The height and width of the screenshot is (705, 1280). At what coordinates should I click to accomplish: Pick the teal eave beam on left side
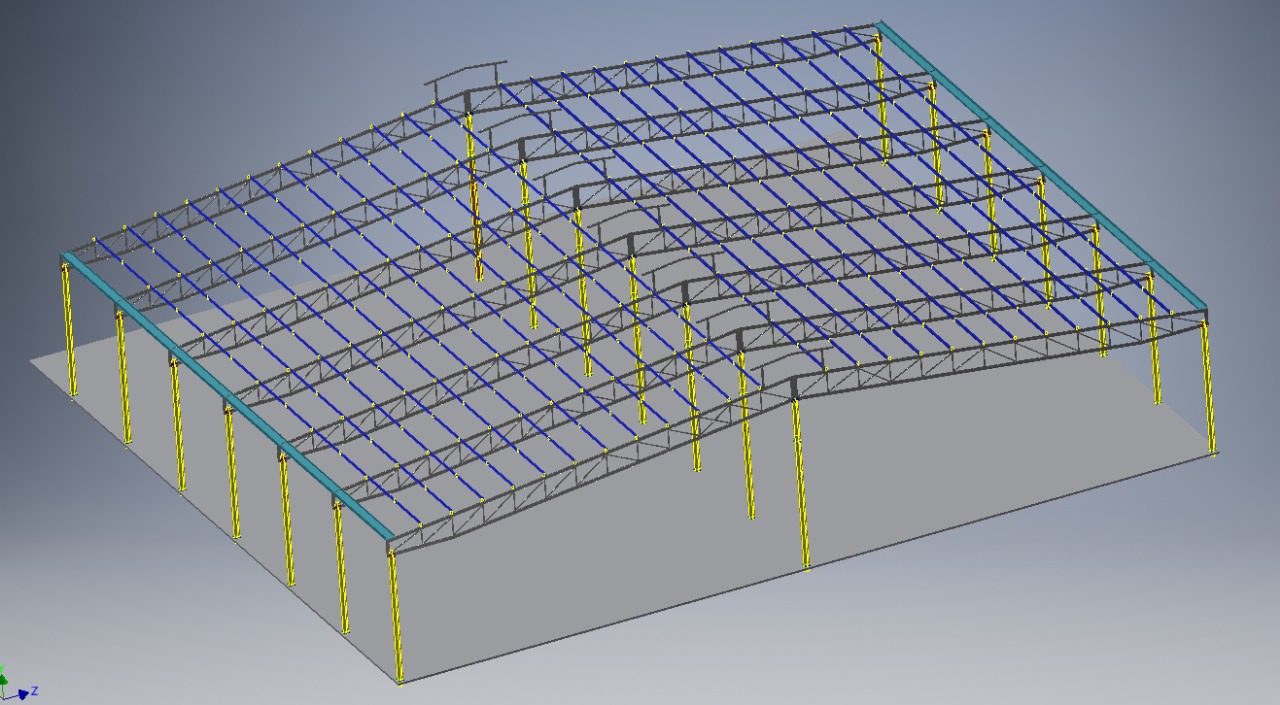225,398
